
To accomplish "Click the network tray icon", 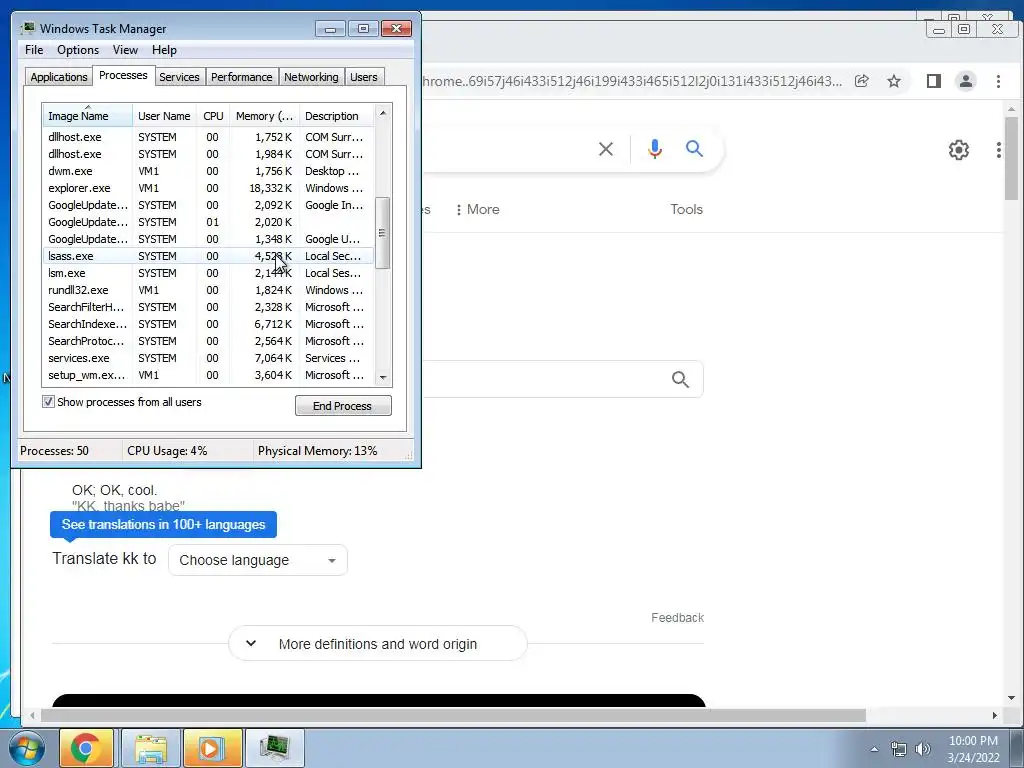I will coord(899,749).
